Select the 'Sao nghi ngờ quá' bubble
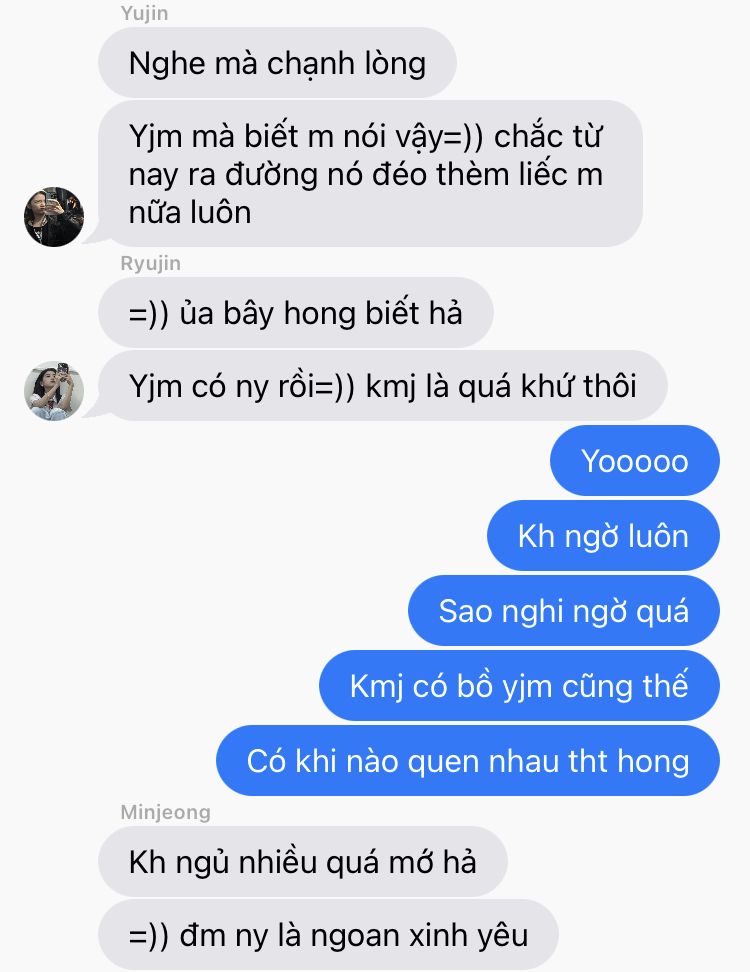 coord(563,611)
